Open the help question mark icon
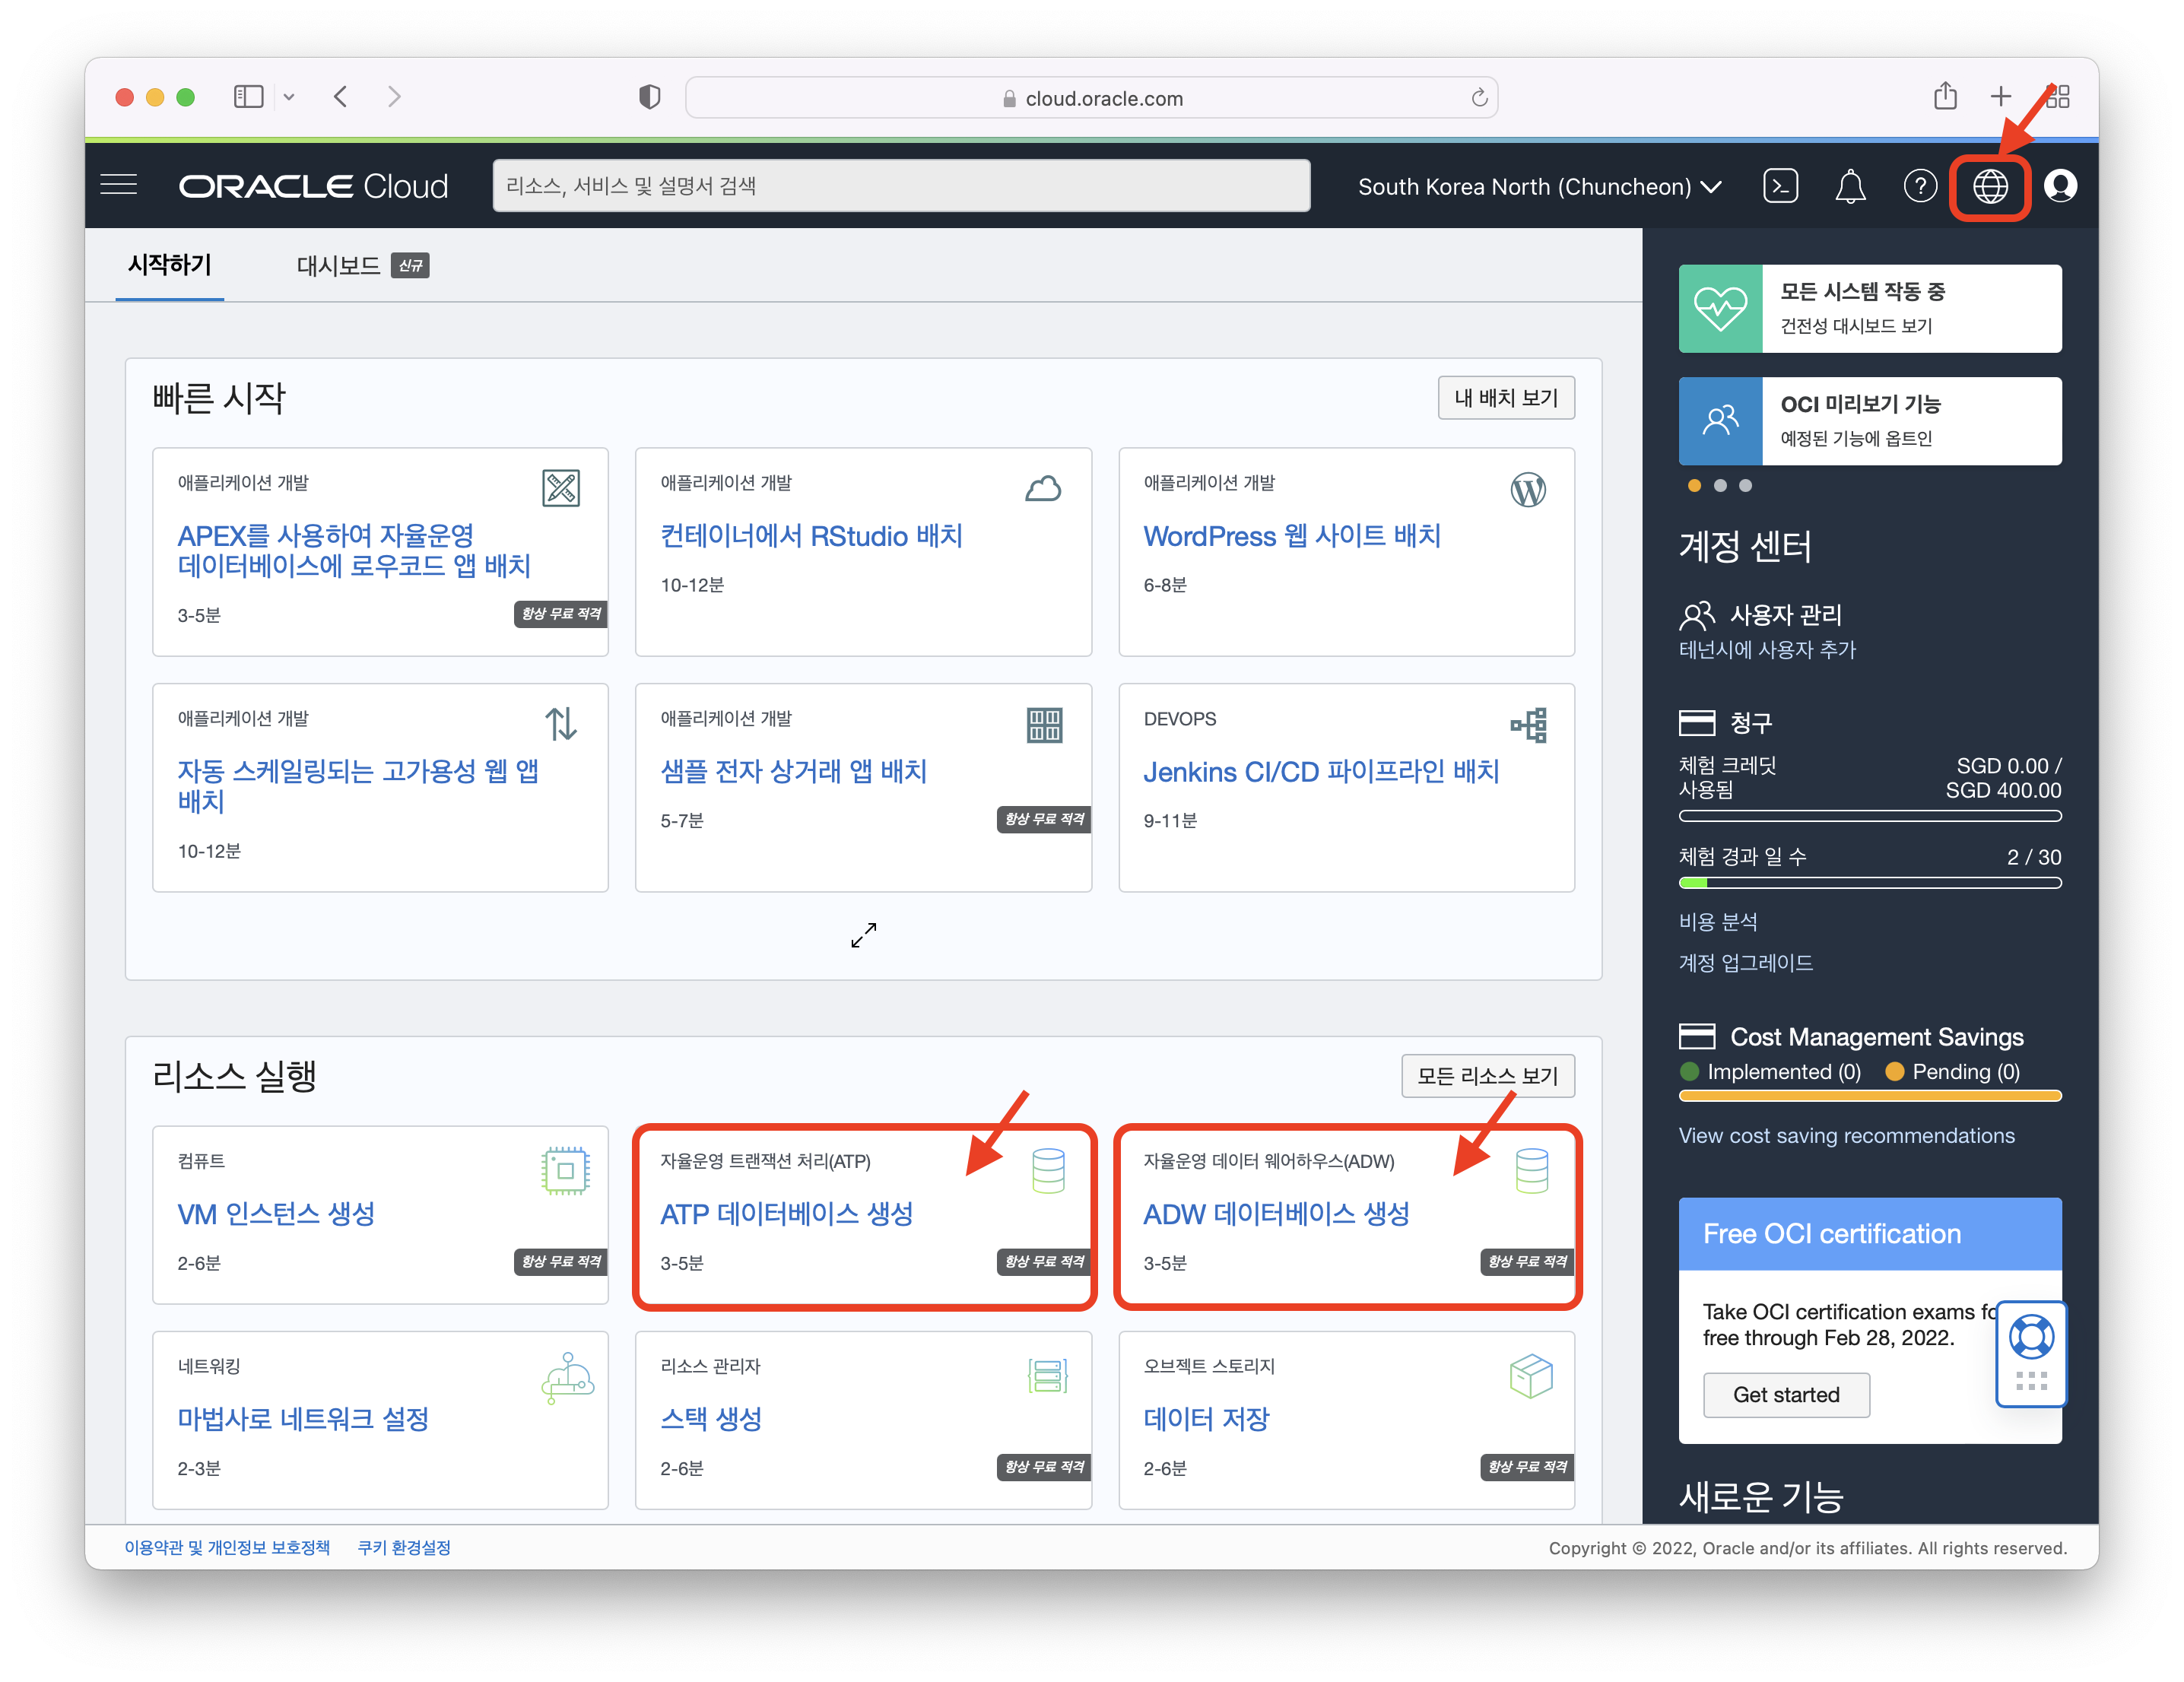The height and width of the screenshot is (1682, 2184). pos(1919,186)
